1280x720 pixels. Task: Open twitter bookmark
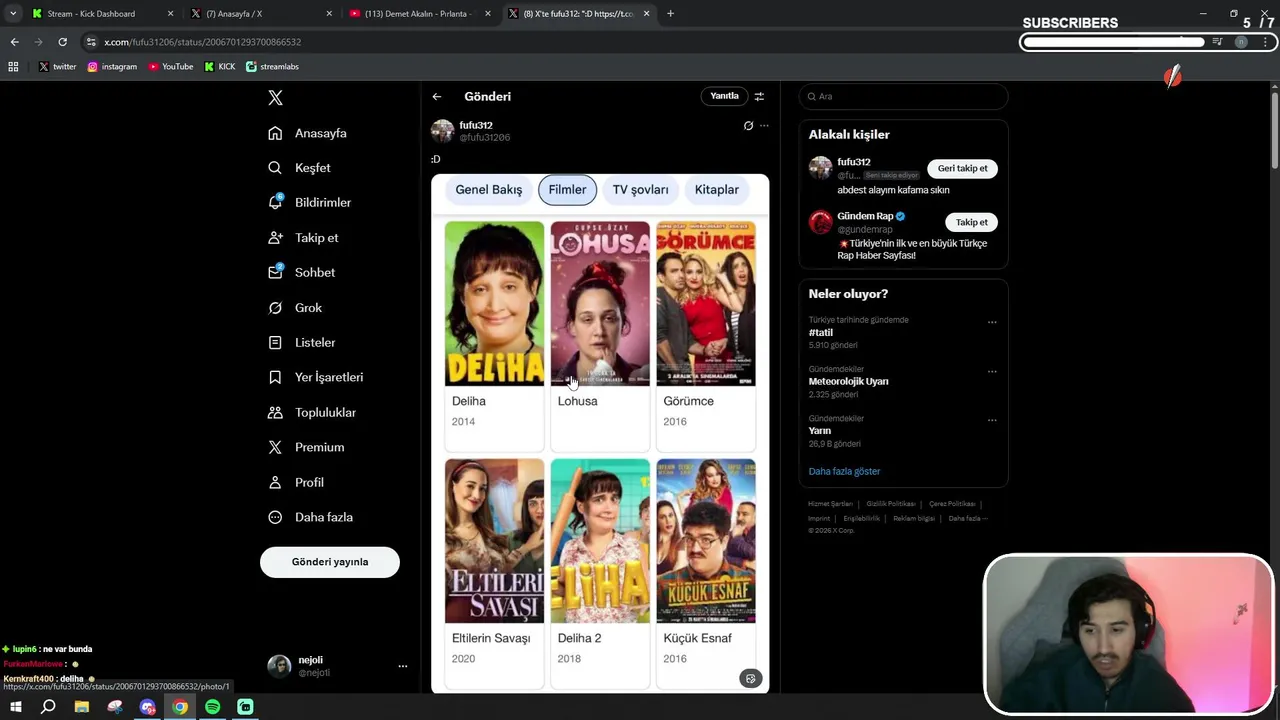click(57, 67)
